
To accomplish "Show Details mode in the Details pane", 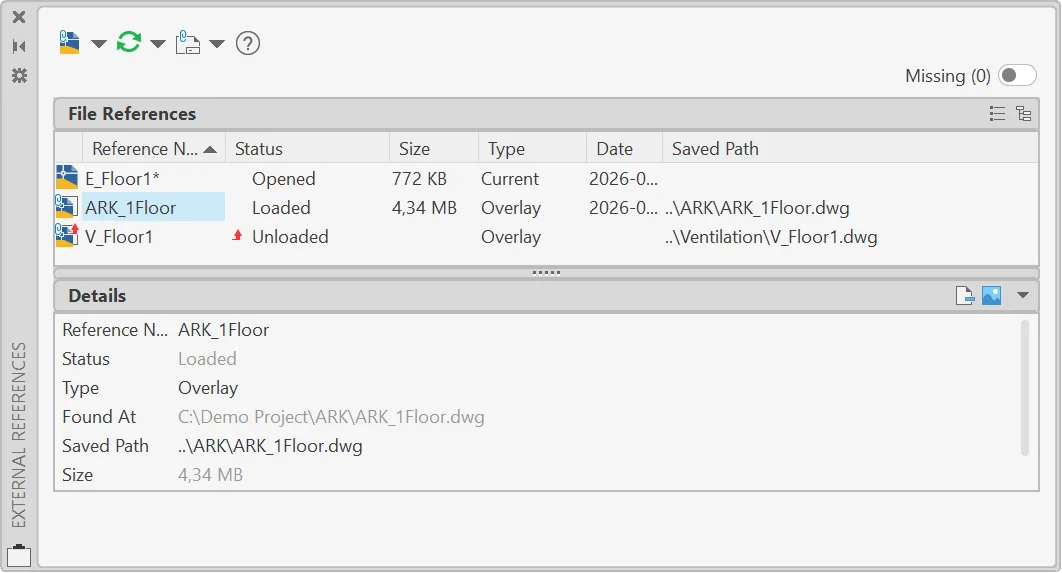I will pyautogui.click(x=964, y=295).
